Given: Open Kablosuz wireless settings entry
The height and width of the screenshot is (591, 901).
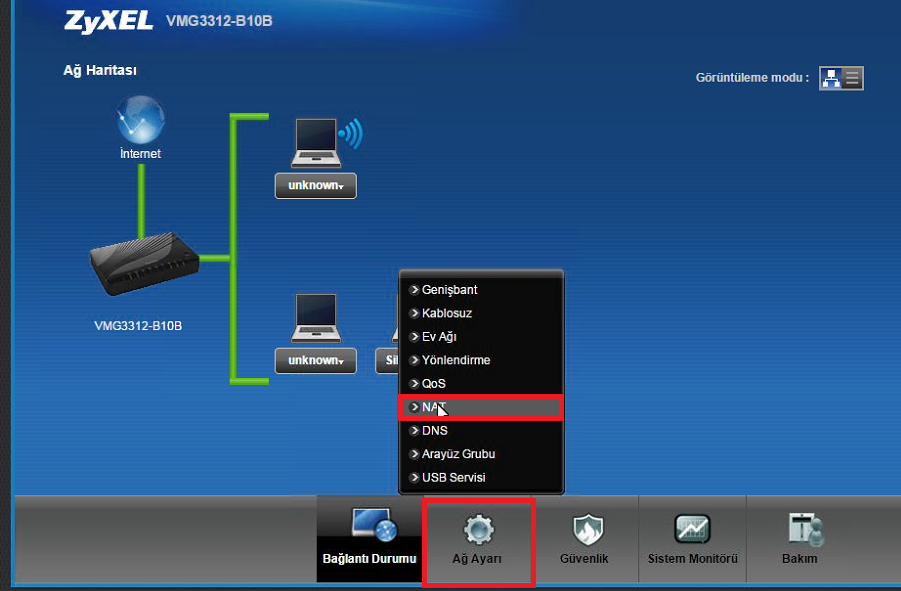Looking at the screenshot, I should pyautogui.click(x=482, y=313).
